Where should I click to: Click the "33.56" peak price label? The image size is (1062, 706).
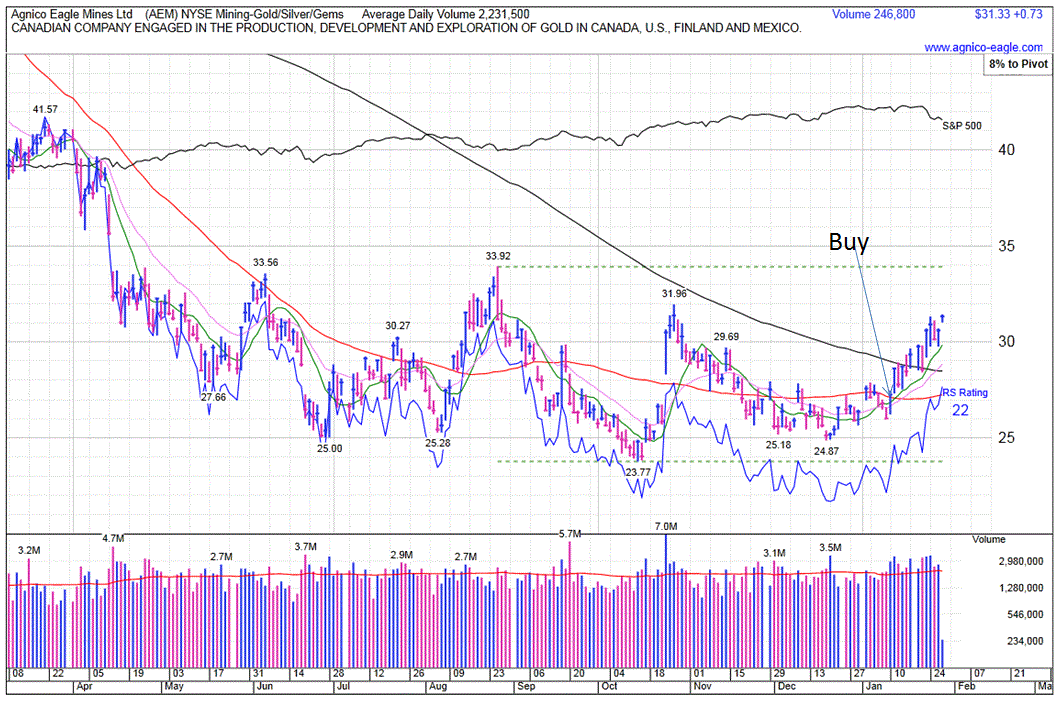pyautogui.click(x=266, y=263)
